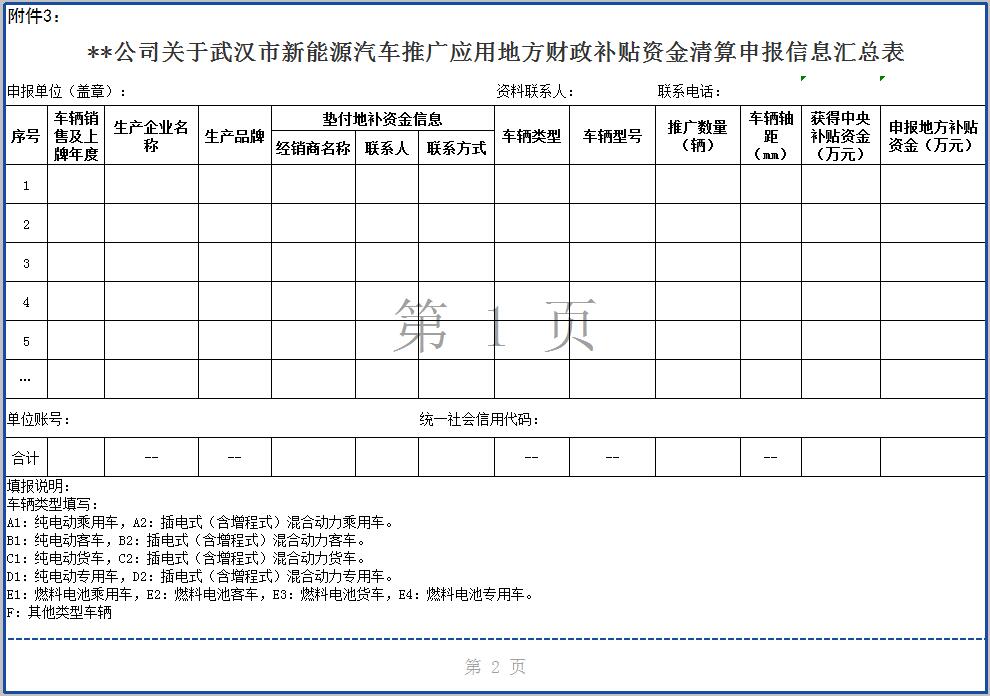Image resolution: width=990 pixels, height=696 pixels.
Task: Click the 经销商名称 sub-header cell
Action: pos(313,148)
